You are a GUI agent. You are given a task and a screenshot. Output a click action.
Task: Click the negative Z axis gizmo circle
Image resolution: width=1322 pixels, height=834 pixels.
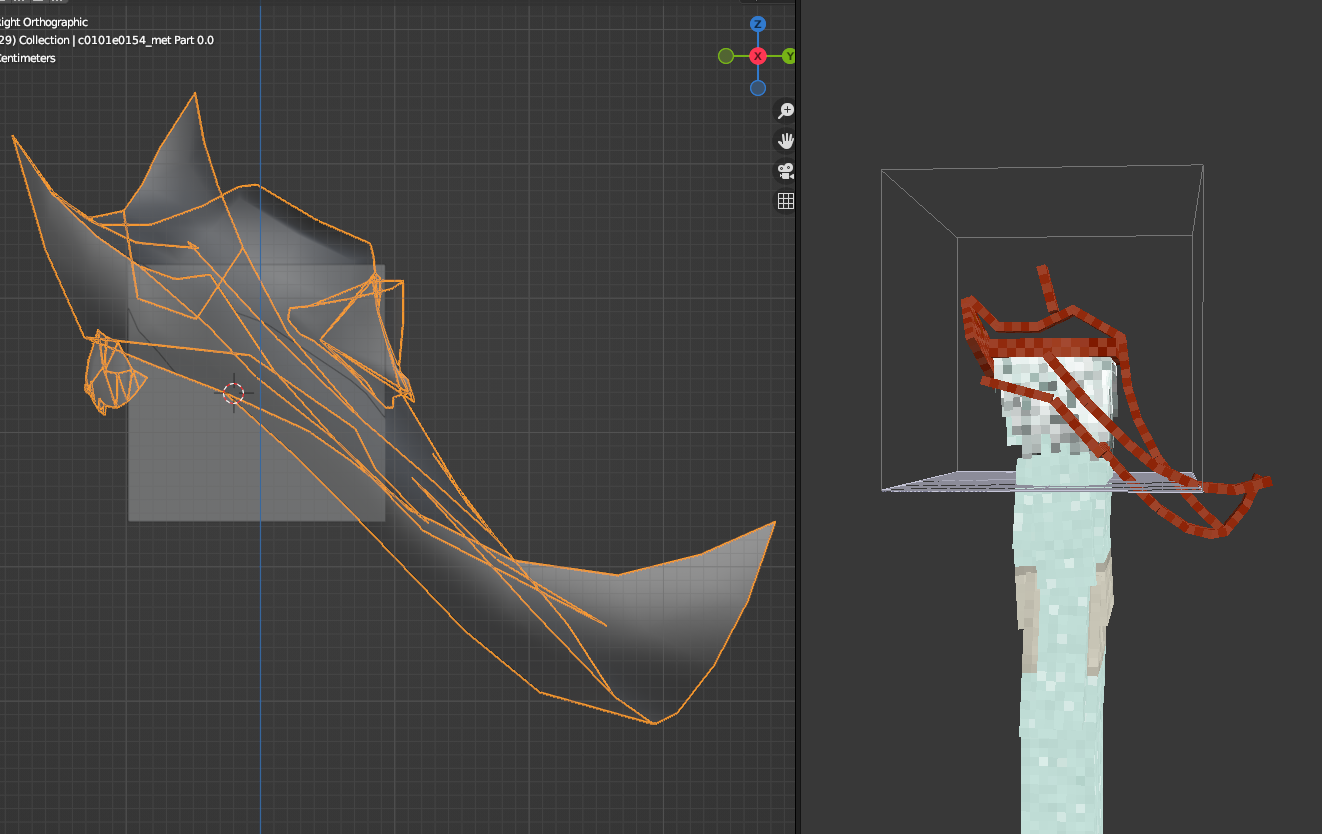(x=758, y=88)
